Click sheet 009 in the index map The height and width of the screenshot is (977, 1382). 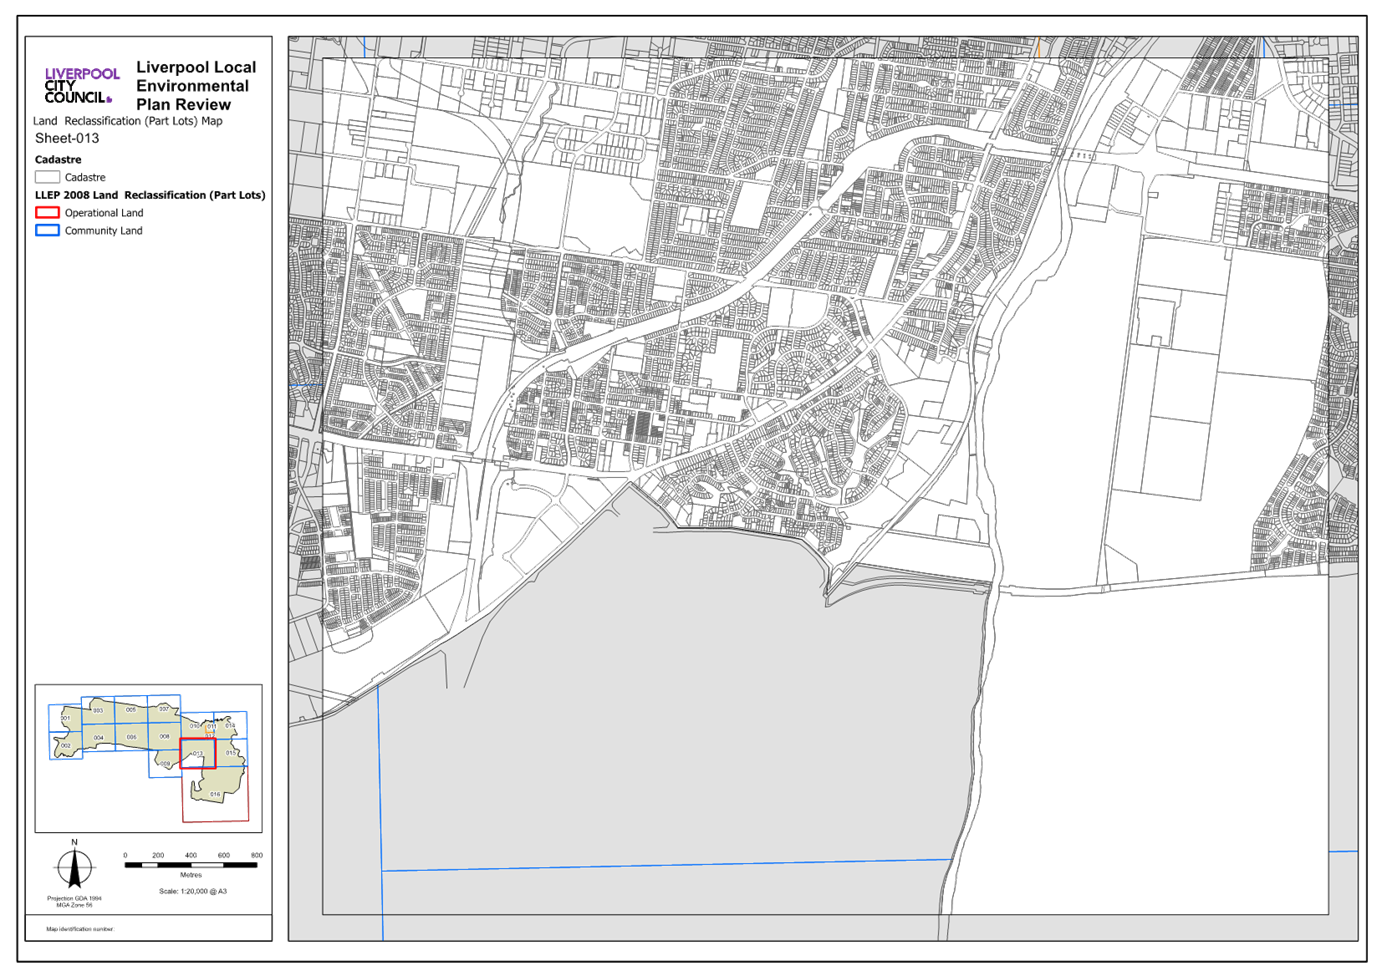click(x=165, y=764)
